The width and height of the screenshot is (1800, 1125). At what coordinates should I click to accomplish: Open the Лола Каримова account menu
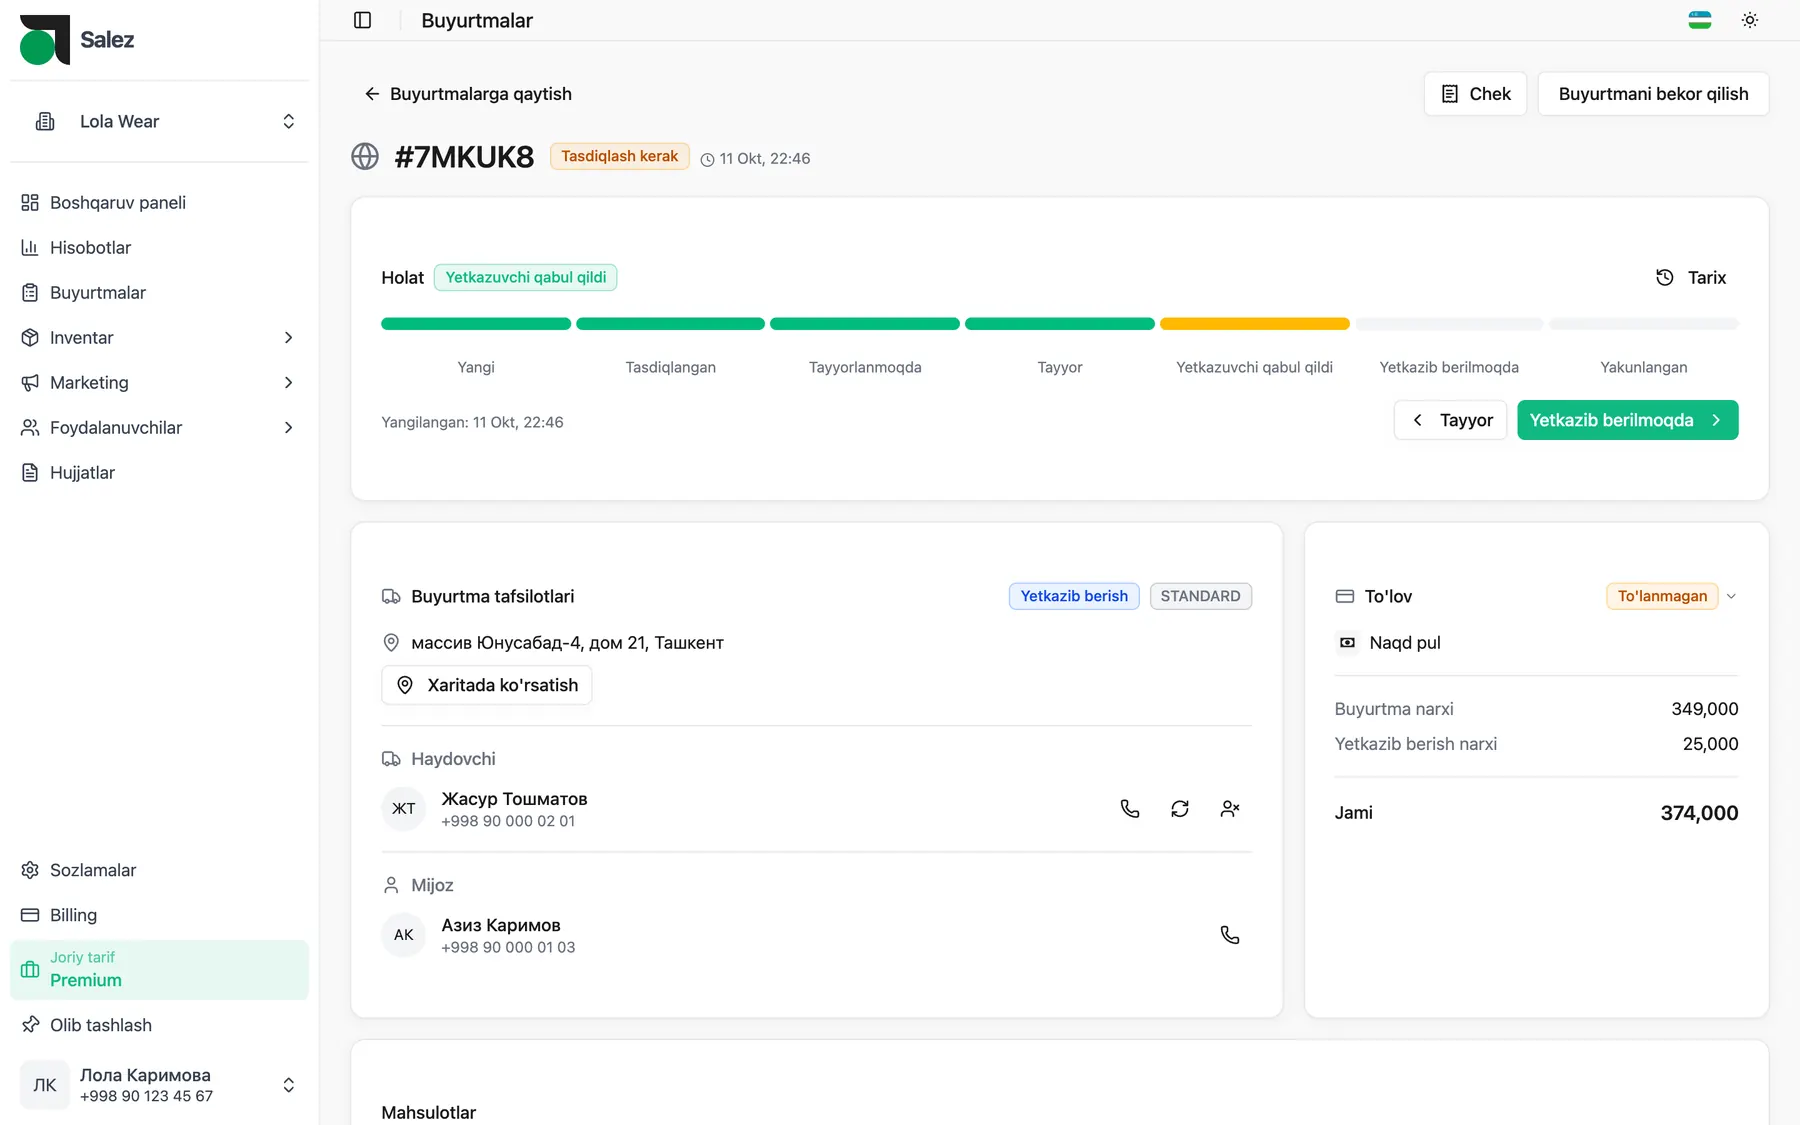tap(160, 1085)
